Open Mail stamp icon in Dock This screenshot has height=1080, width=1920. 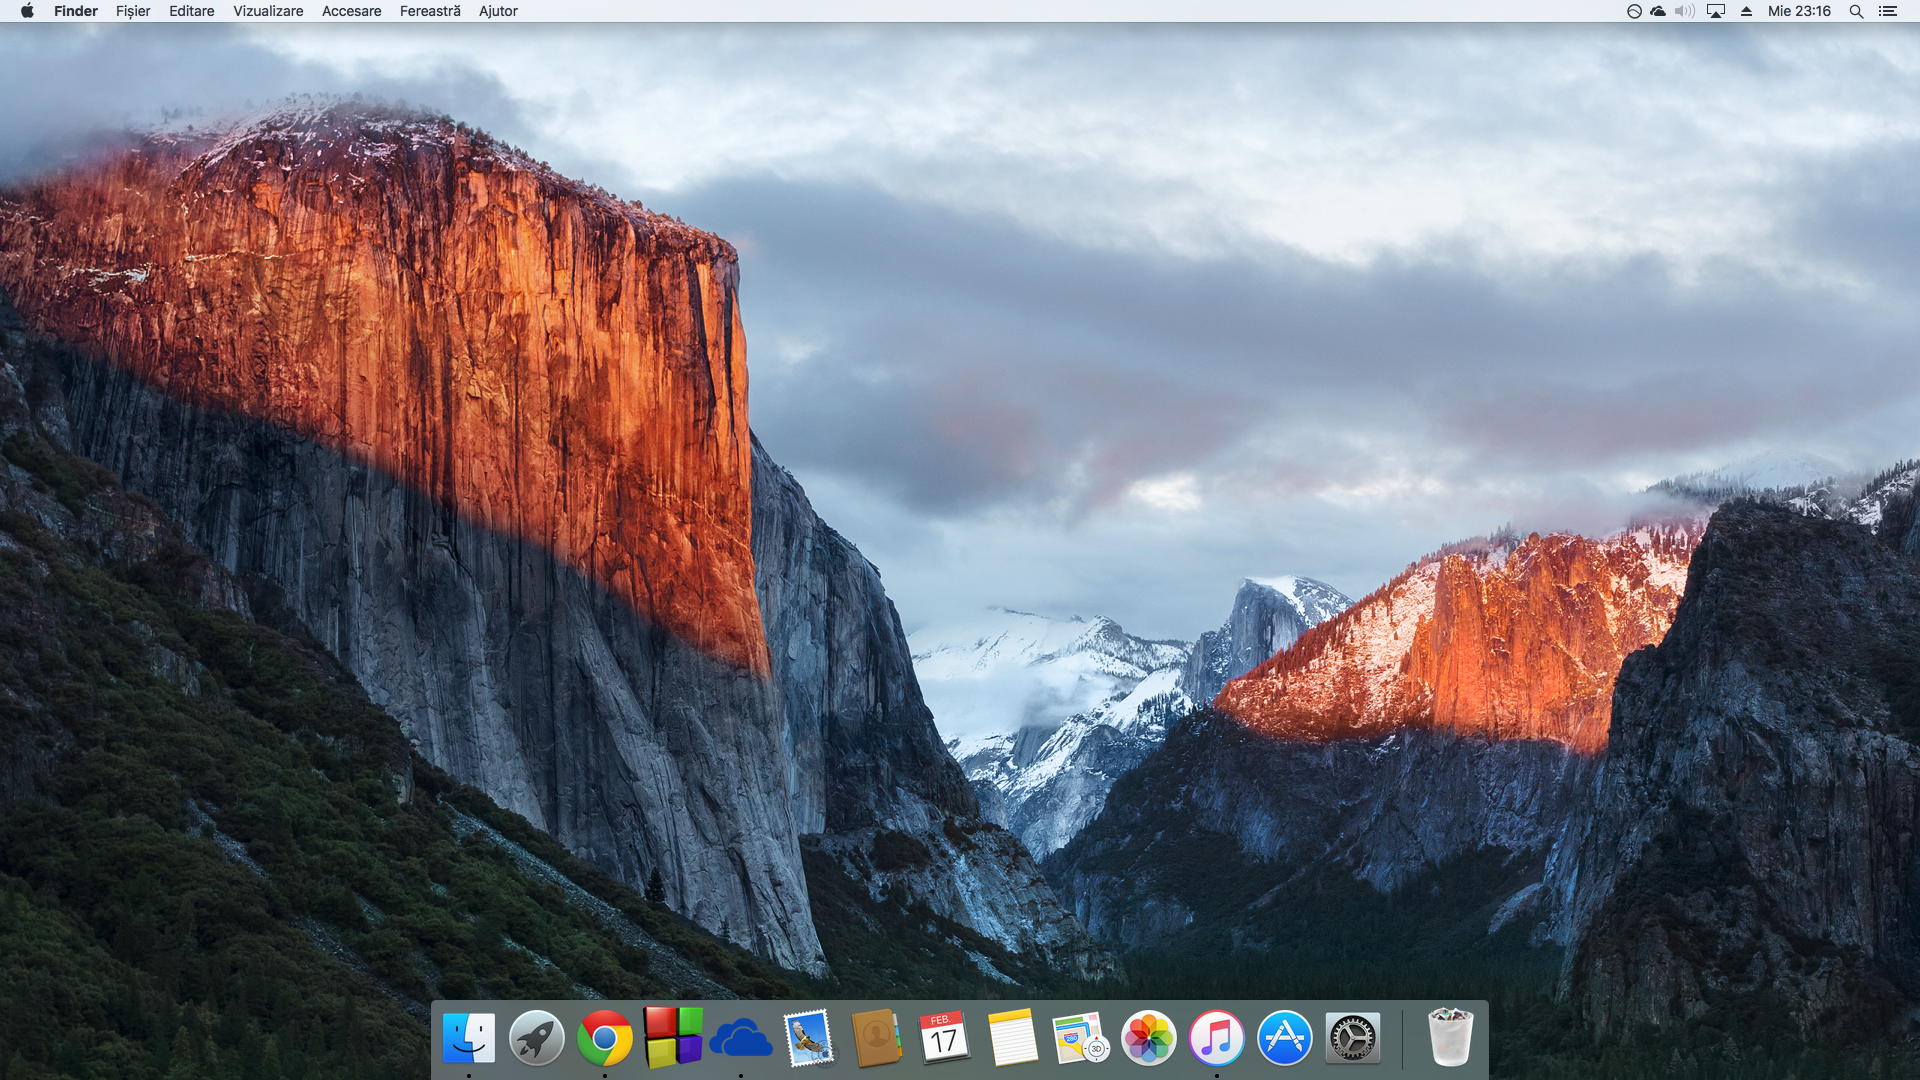pyautogui.click(x=809, y=1038)
